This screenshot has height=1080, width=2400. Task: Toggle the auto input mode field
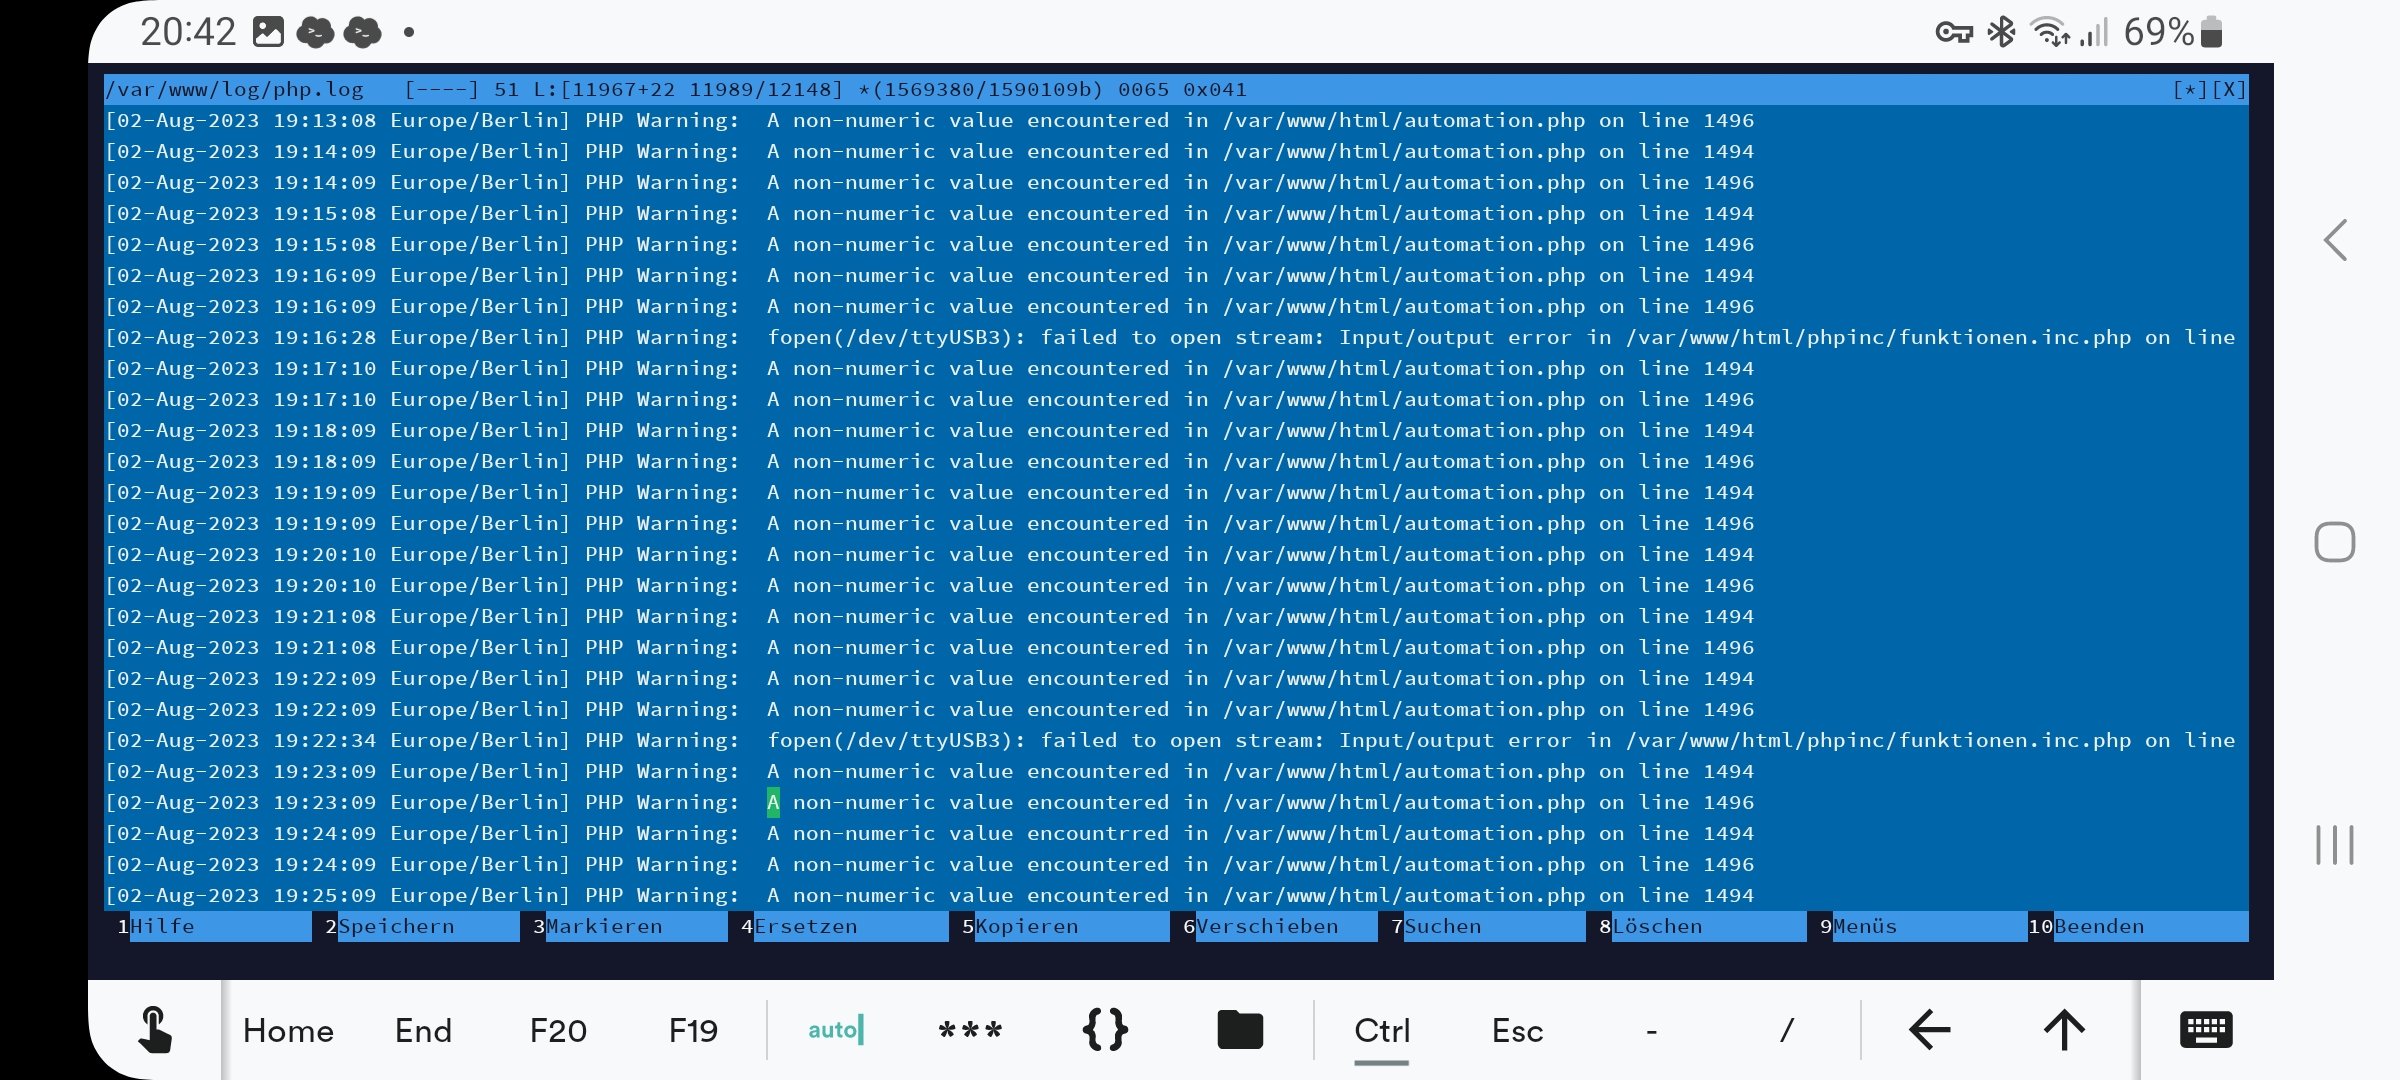(x=835, y=1030)
